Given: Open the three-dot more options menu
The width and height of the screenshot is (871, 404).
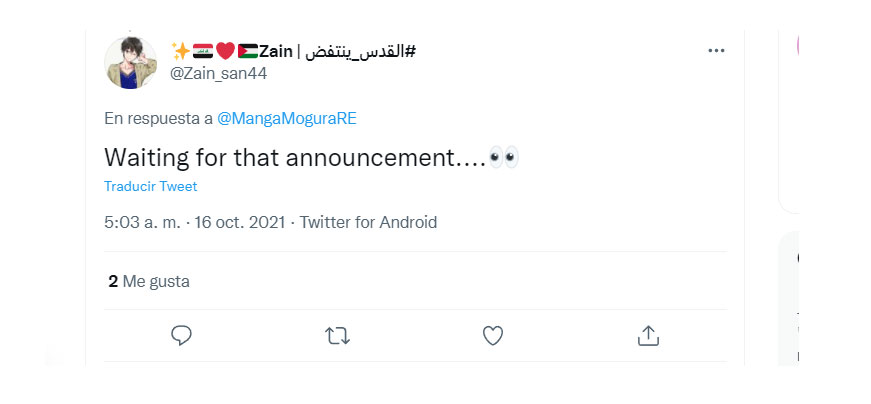Looking at the screenshot, I should (715, 51).
